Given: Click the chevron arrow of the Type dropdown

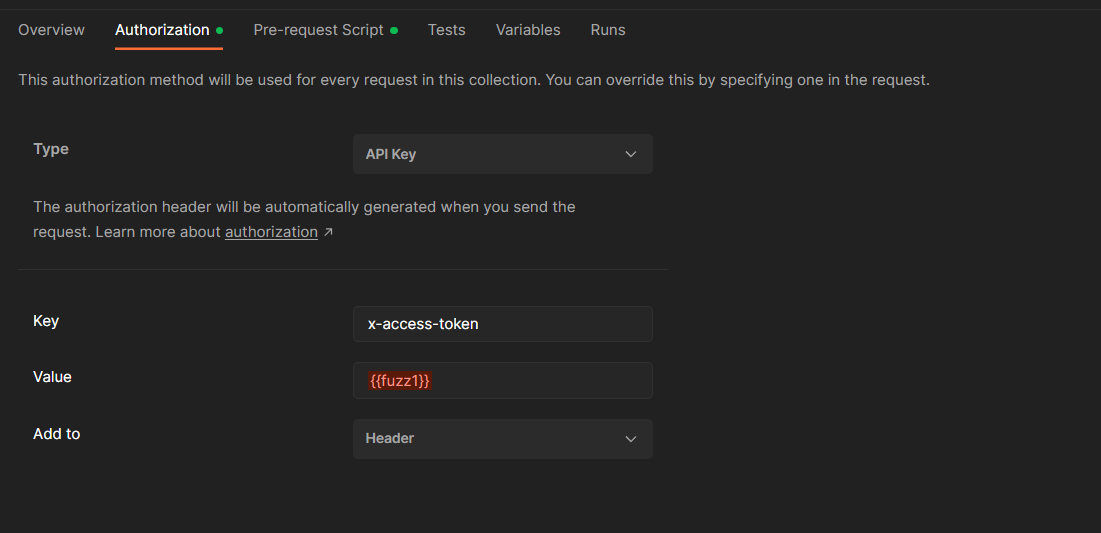Looking at the screenshot, I should 631,154.
